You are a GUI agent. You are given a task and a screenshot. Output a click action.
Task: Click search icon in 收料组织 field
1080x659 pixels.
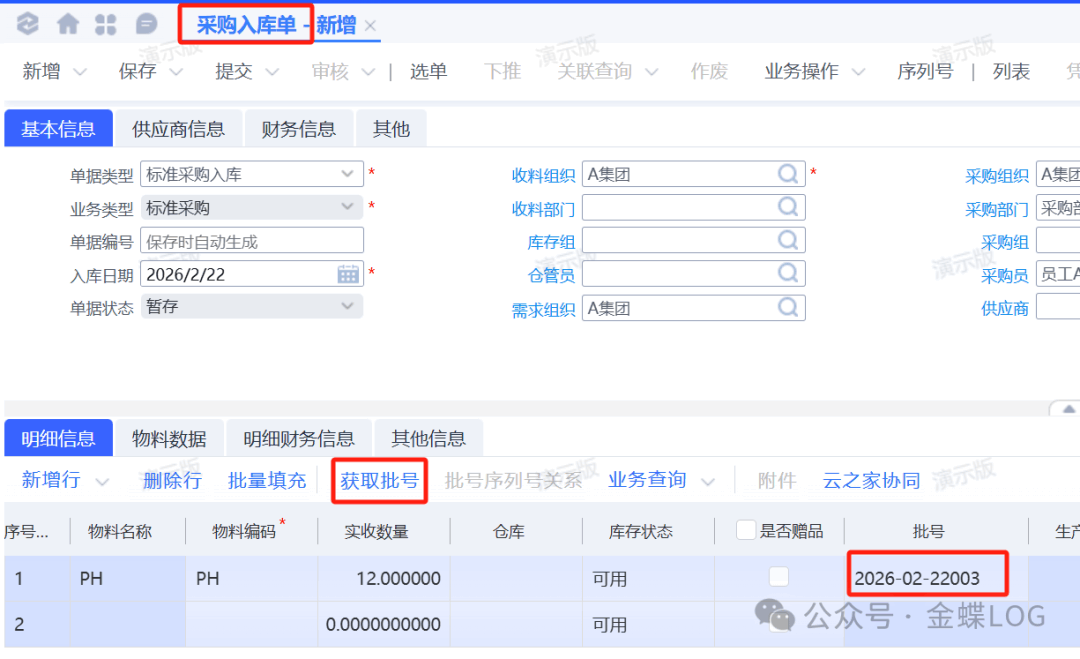(x=789, y=174)
